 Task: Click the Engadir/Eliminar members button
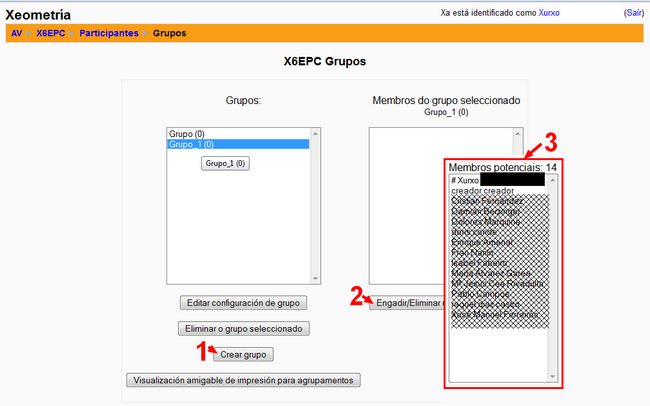(407, 303)
